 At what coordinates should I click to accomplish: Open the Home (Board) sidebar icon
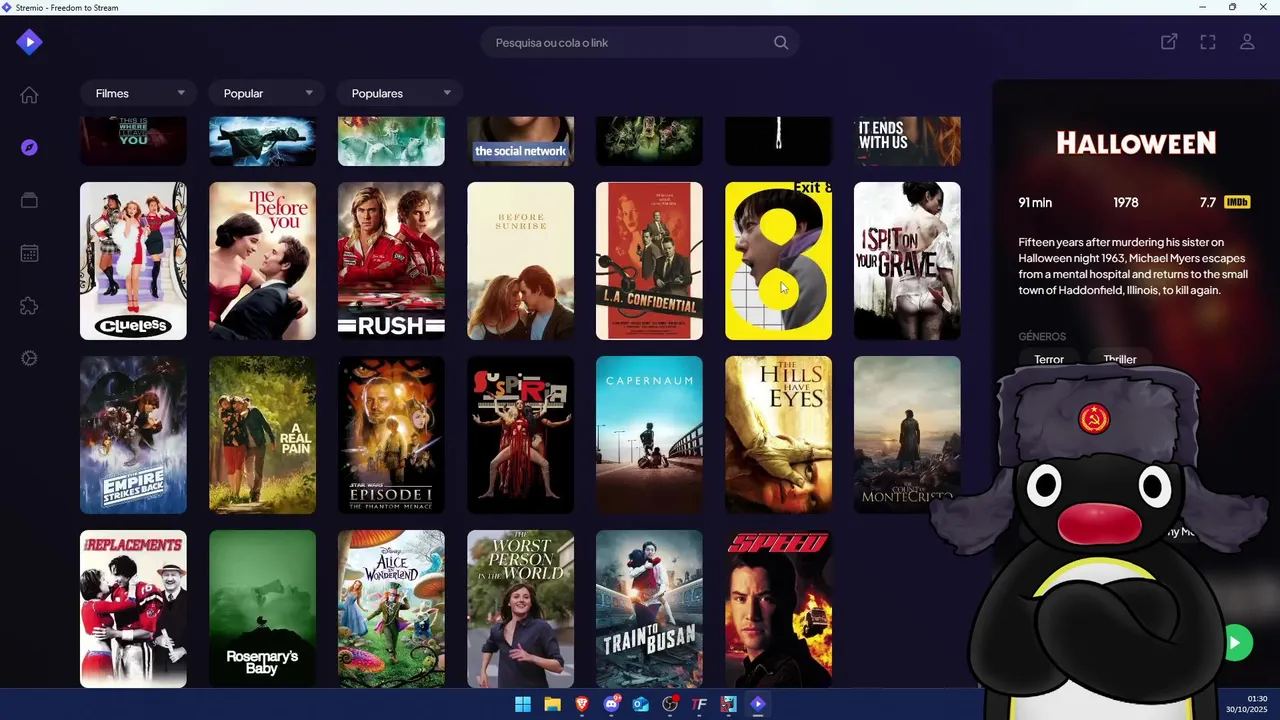click(29, 95)
